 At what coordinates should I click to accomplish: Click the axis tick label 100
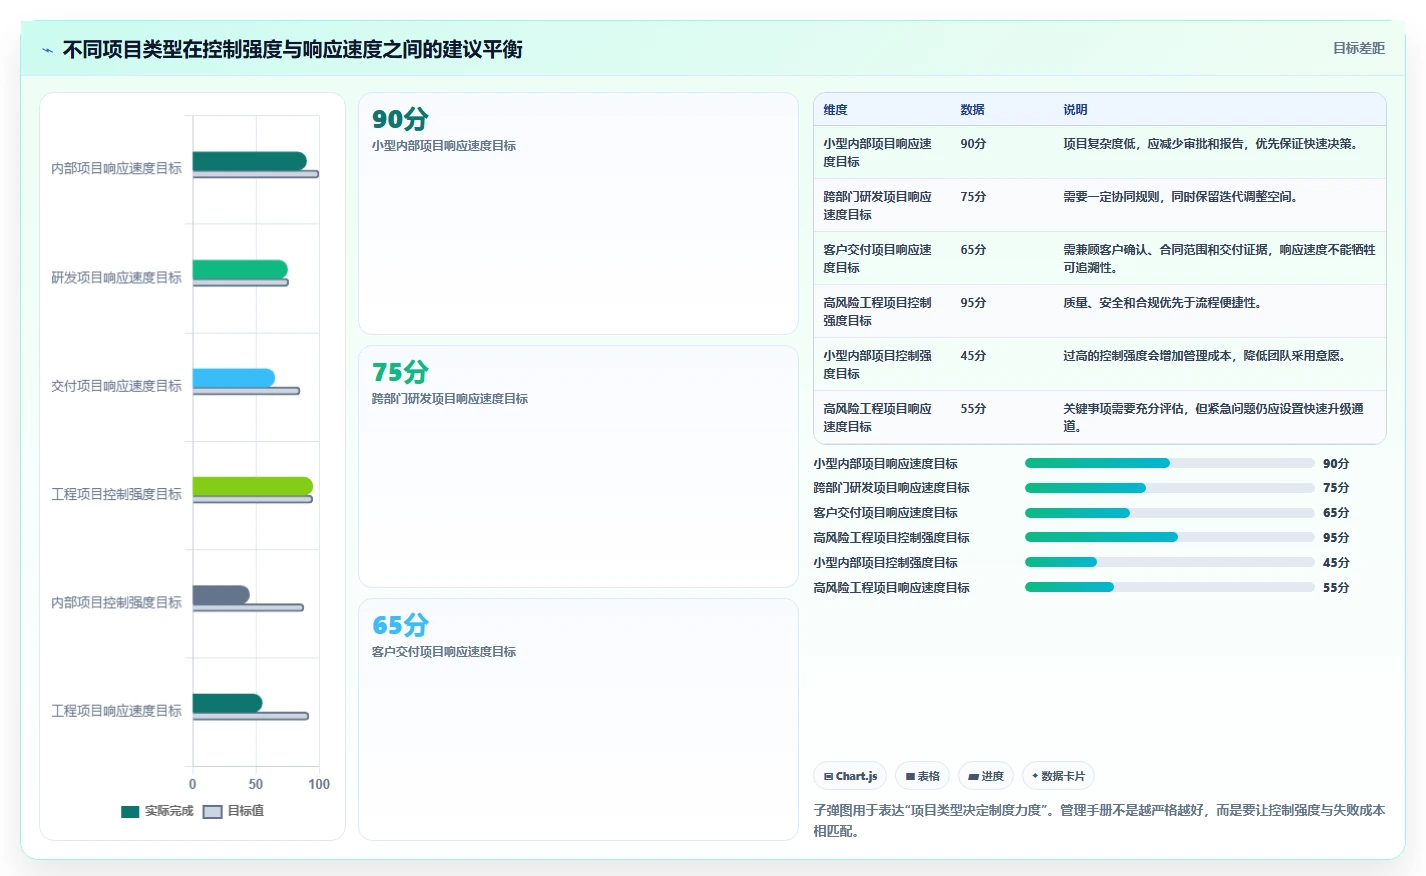point(319,784)
